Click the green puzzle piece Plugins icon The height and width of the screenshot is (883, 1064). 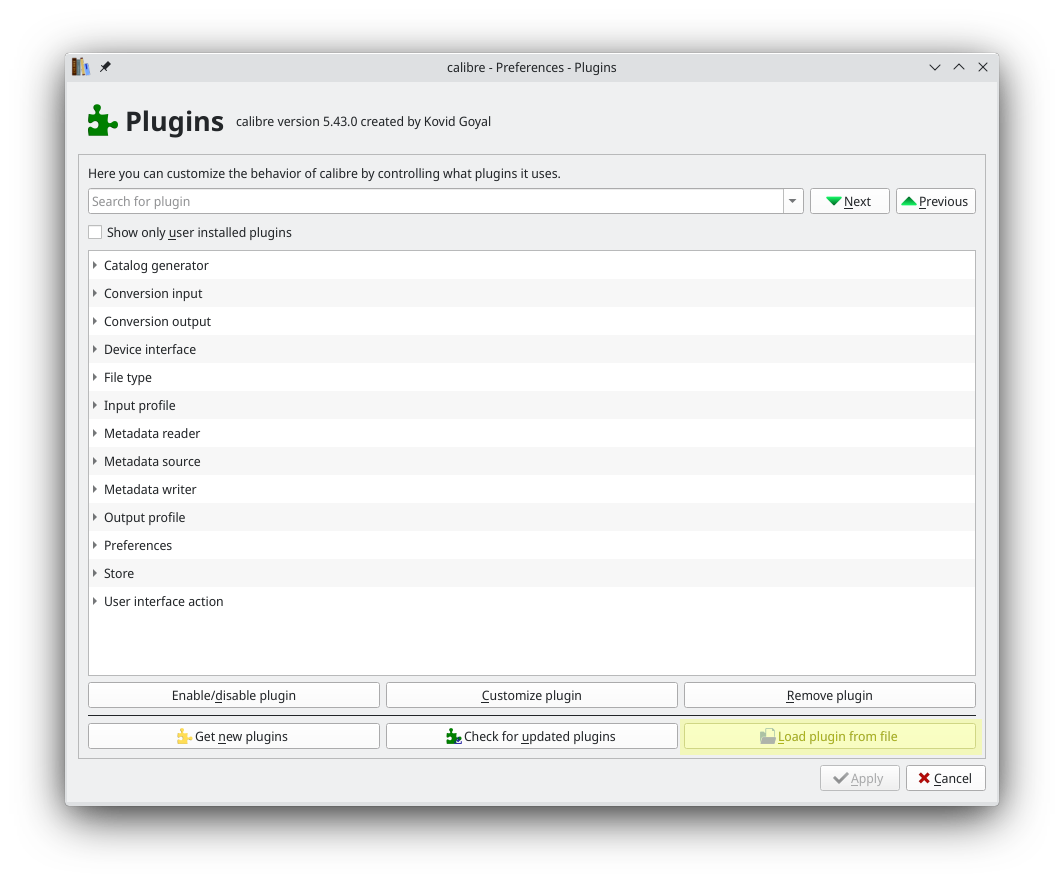102,121
